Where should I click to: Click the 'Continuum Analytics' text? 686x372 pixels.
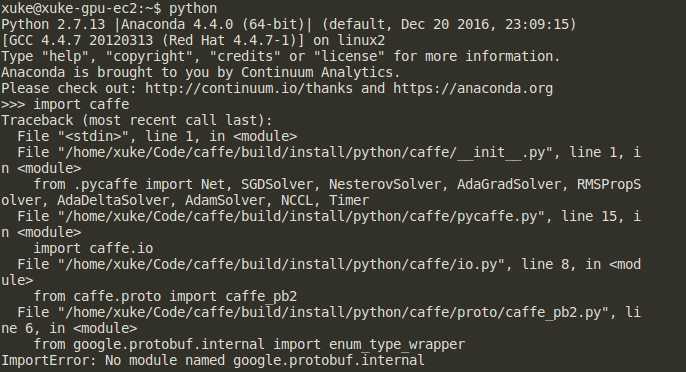coord(317,72)
